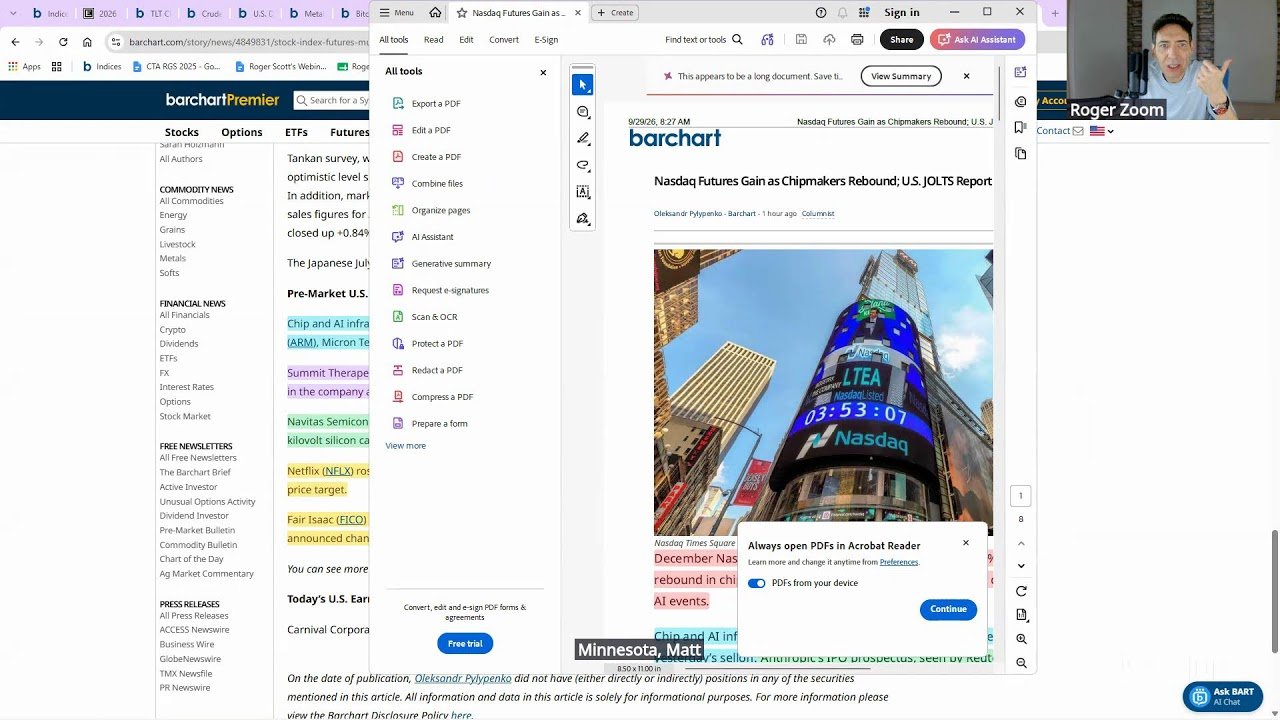Switch to the Edit tab in Acrobat
Image resolution: width=1280 pixels, height=720 pixels.
click(x=466, y=40)
